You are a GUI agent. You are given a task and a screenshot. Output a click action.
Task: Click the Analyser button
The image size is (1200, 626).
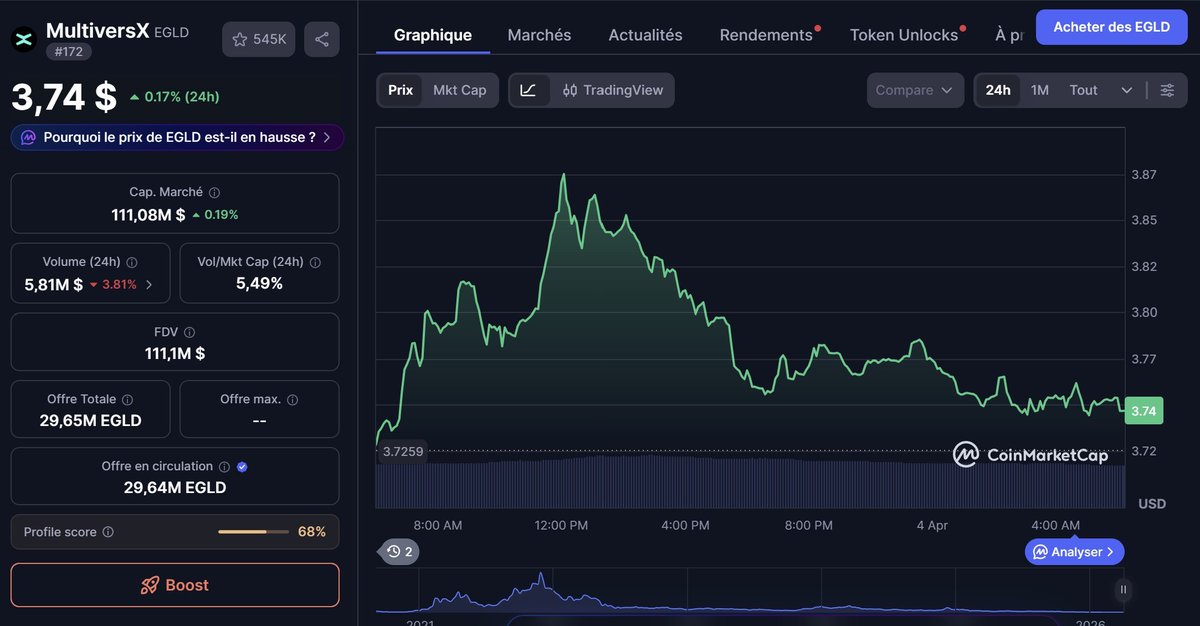[x=1074, y=552]
